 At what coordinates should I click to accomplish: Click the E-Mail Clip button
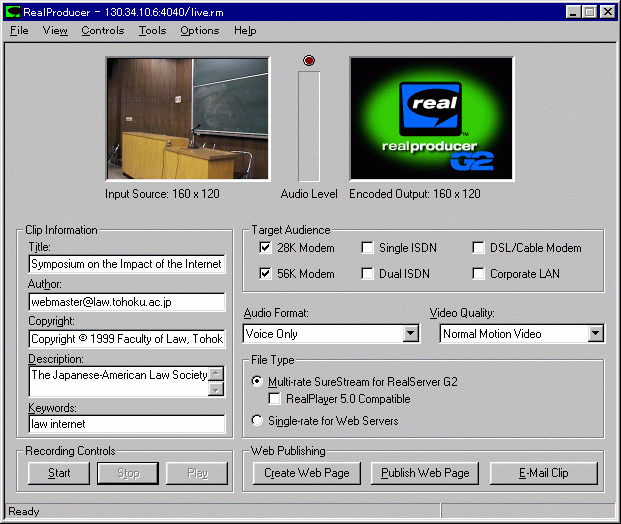click(x=543, y=473)
